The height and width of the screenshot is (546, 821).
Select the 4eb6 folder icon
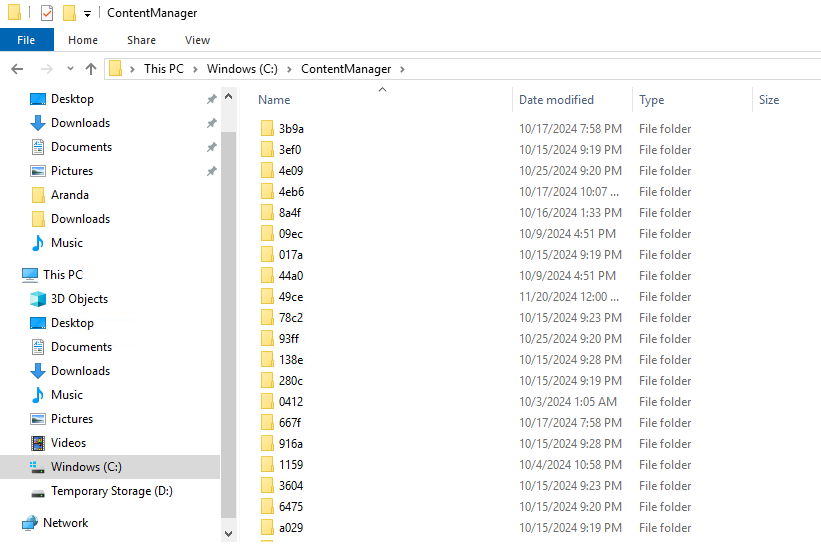click(267, 191)
